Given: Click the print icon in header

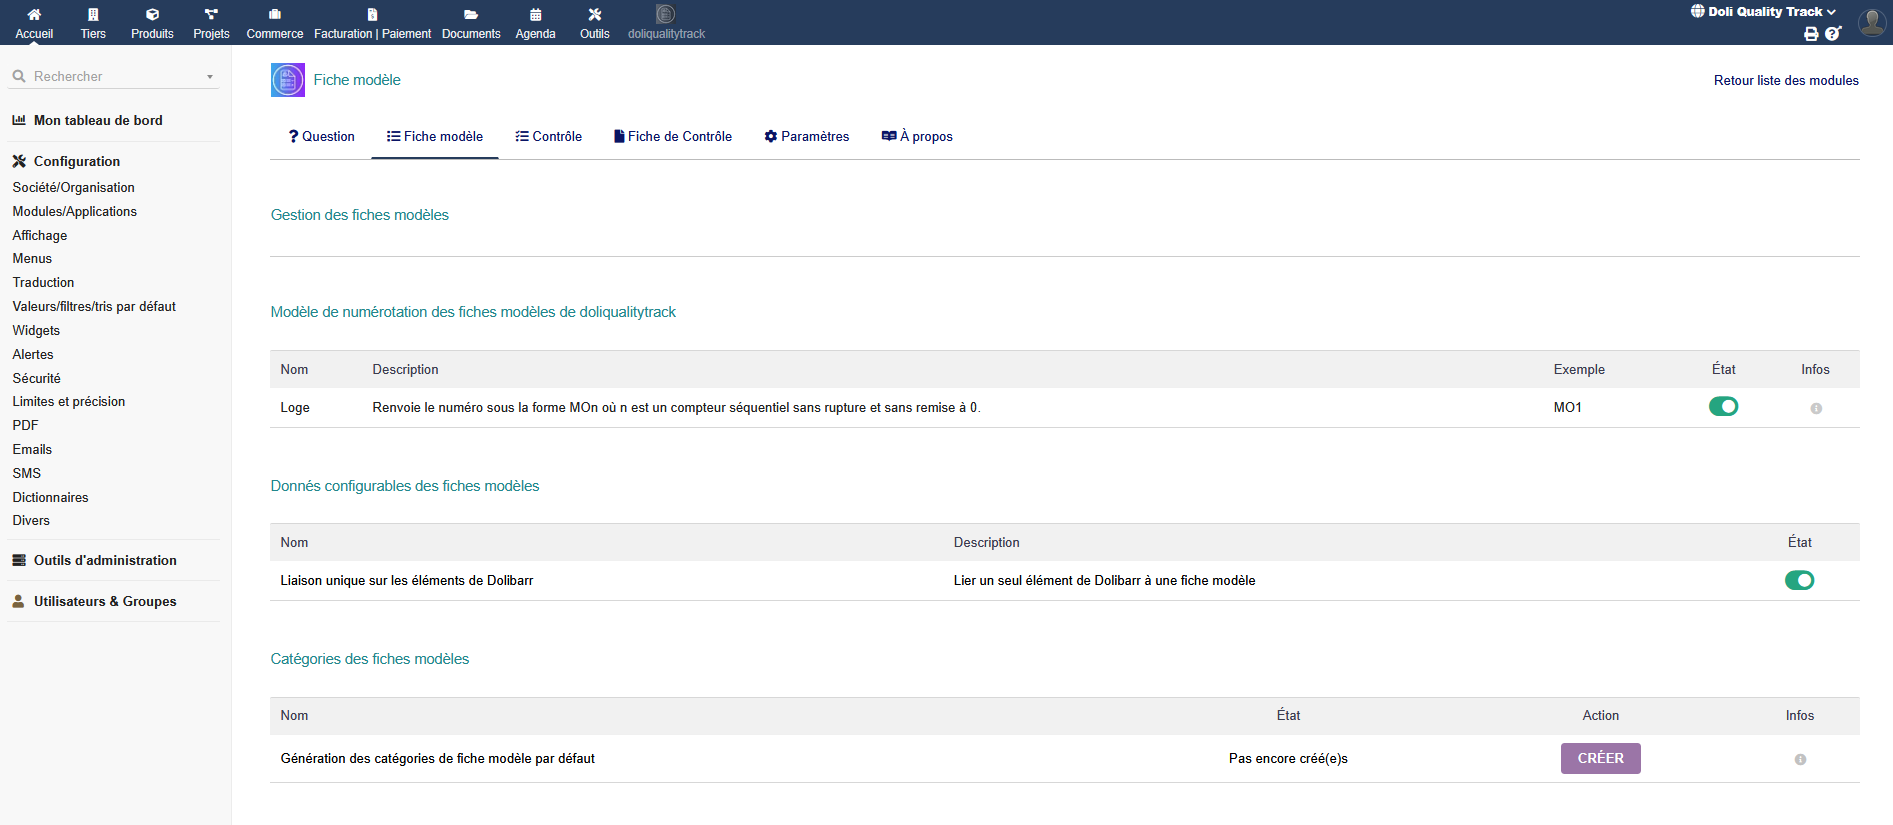Looking at the screenshot, I should pyautogui.click(x=1811, y=34).
